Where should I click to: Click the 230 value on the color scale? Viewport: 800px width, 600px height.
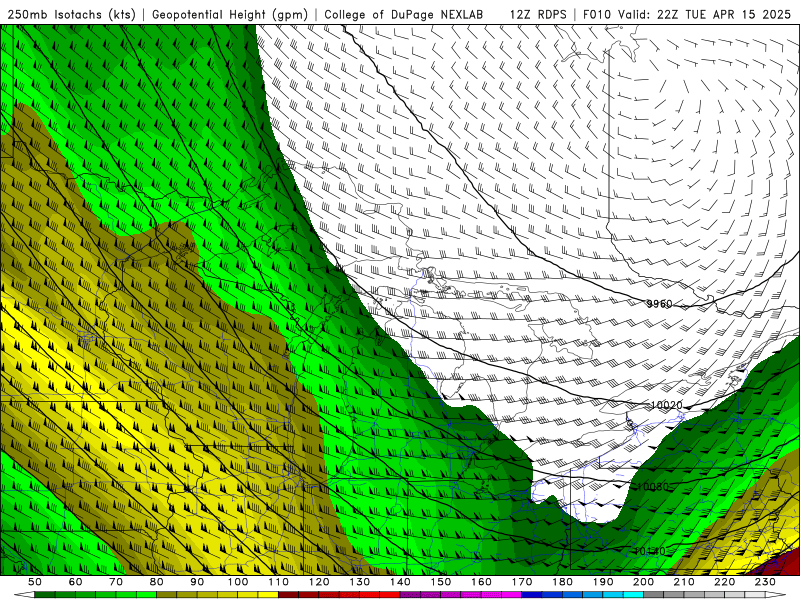click(x=765, y=582)
